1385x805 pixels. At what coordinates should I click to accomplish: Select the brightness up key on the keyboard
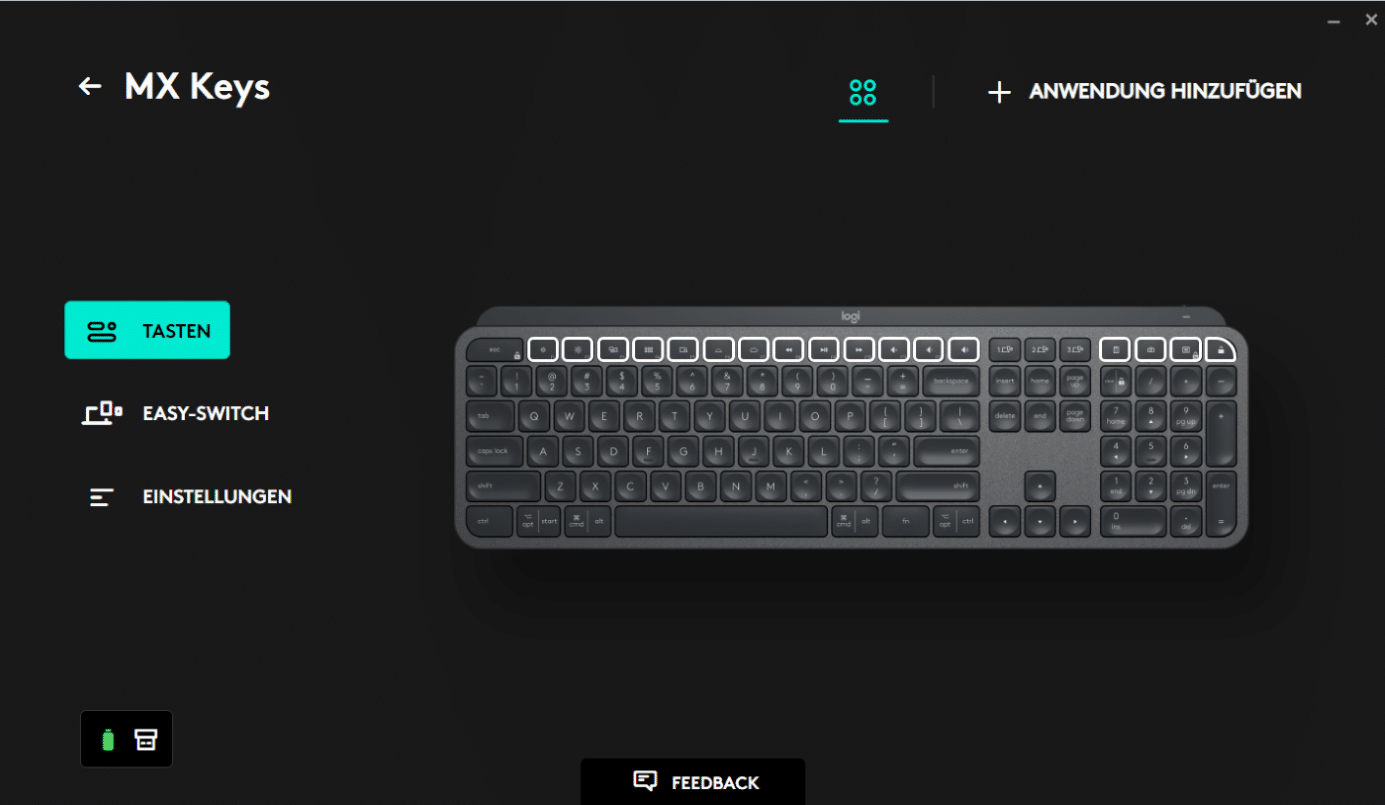point(578,349)
